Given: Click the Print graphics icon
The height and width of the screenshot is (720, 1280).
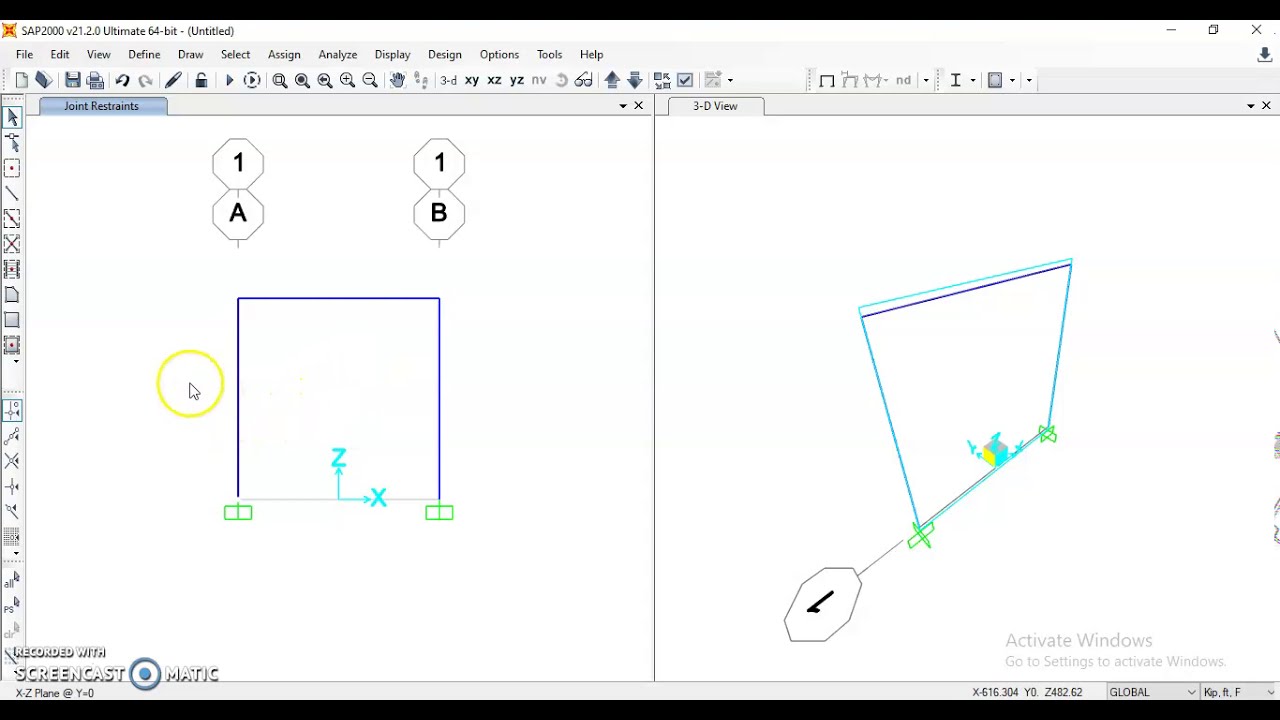Looking at the screenshot, I should tap(96, 80).
